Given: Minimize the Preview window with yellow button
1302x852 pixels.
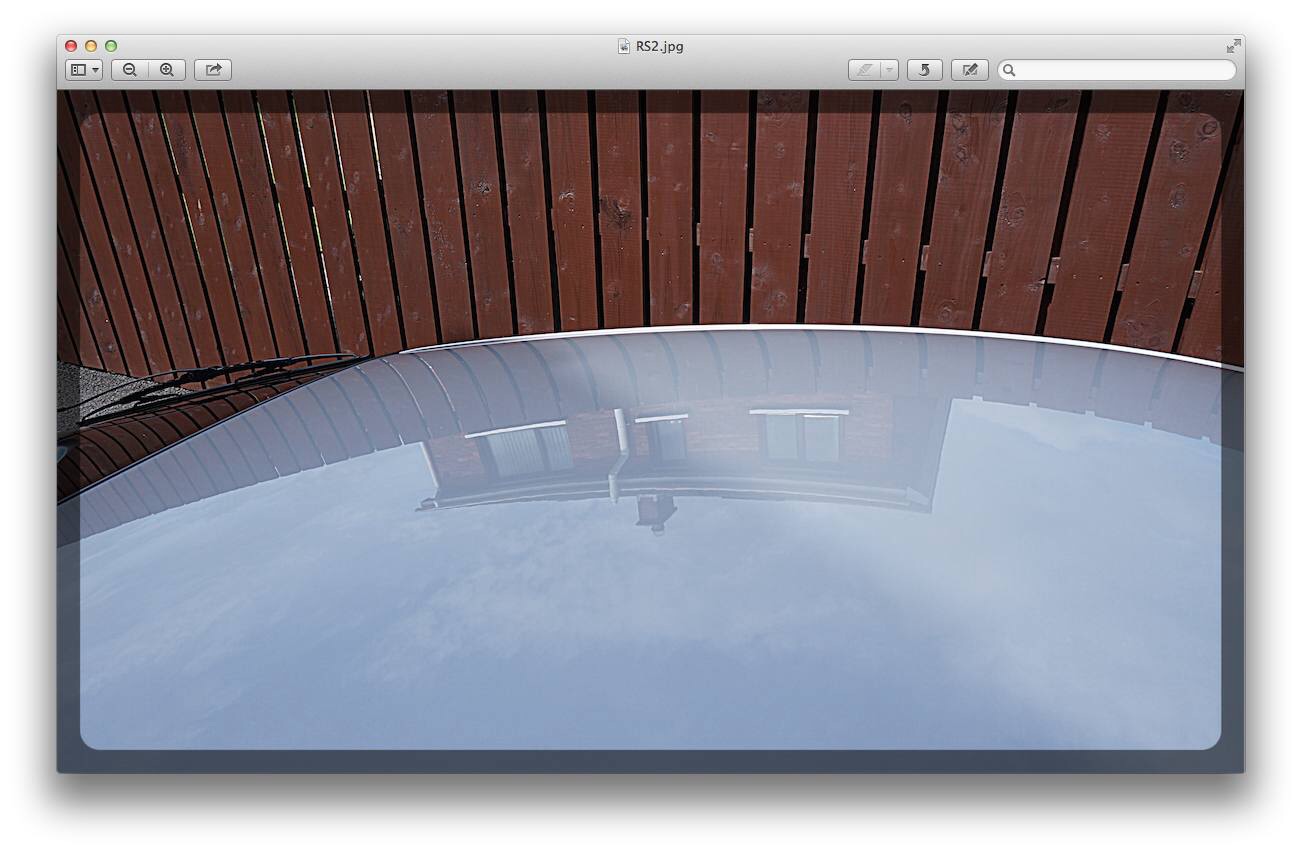Looking at the screenshot, I should pos(91,46).
